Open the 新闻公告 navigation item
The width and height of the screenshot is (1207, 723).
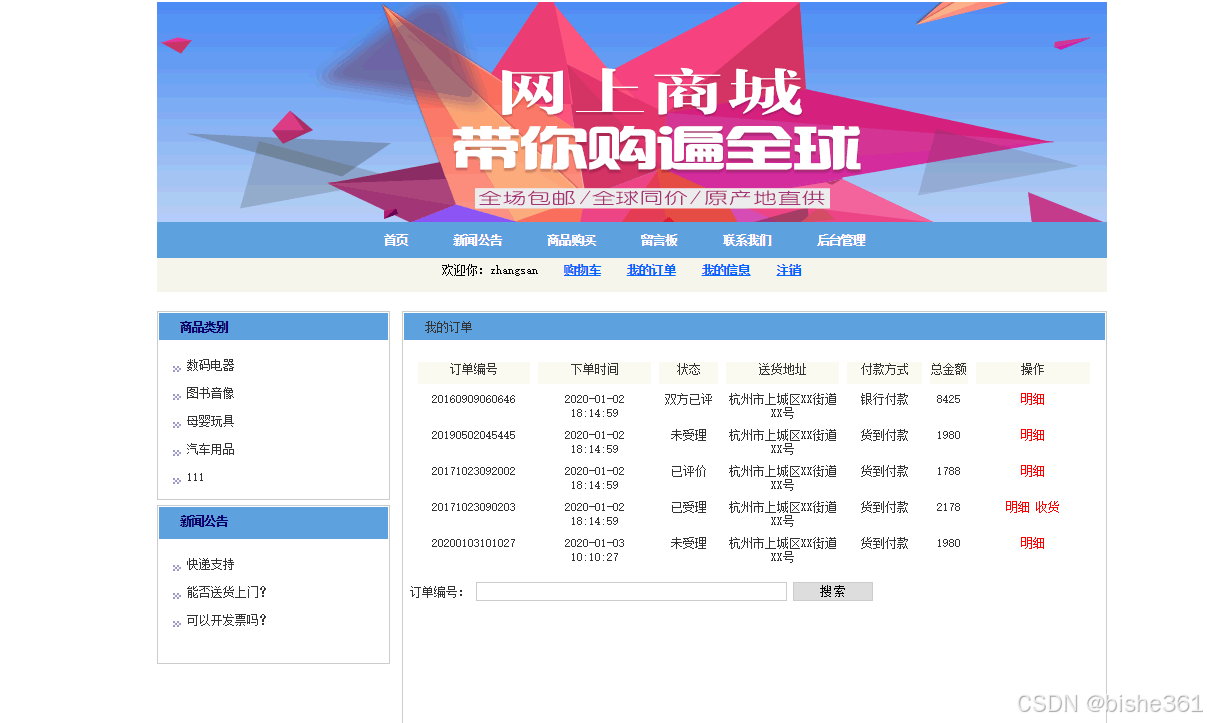click(478, 240)
